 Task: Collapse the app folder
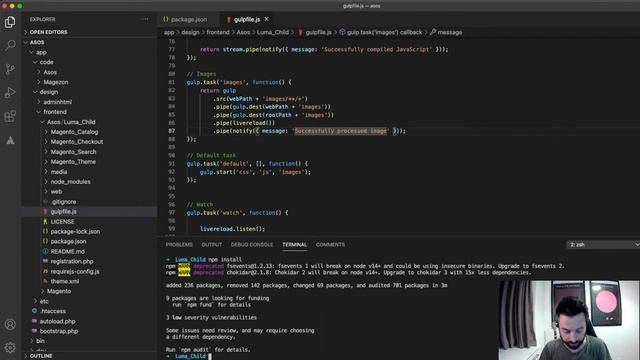point(89,52)
